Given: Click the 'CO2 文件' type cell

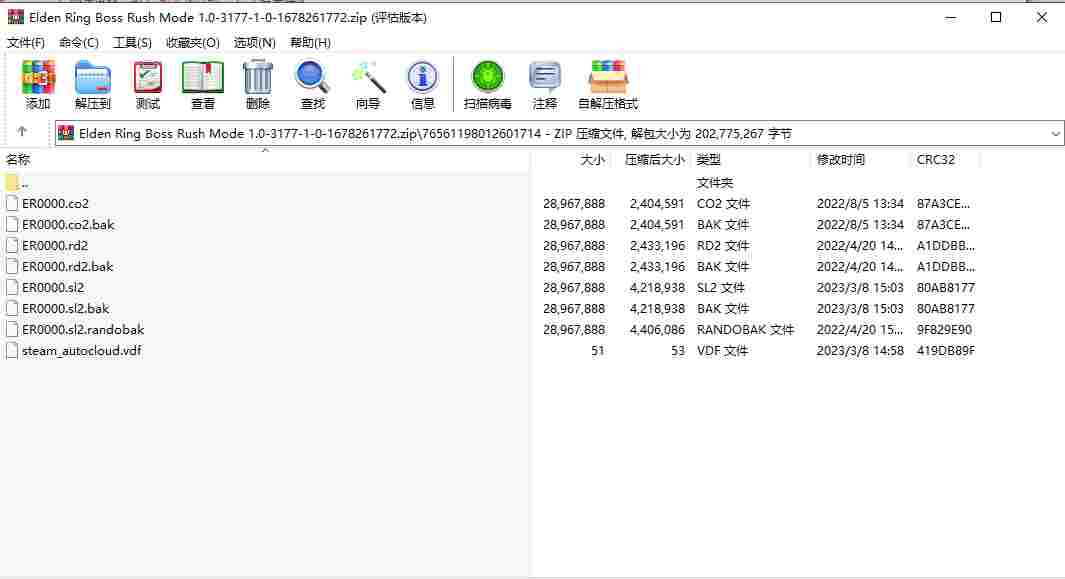Looking at the screenshot, I should 723,203.
